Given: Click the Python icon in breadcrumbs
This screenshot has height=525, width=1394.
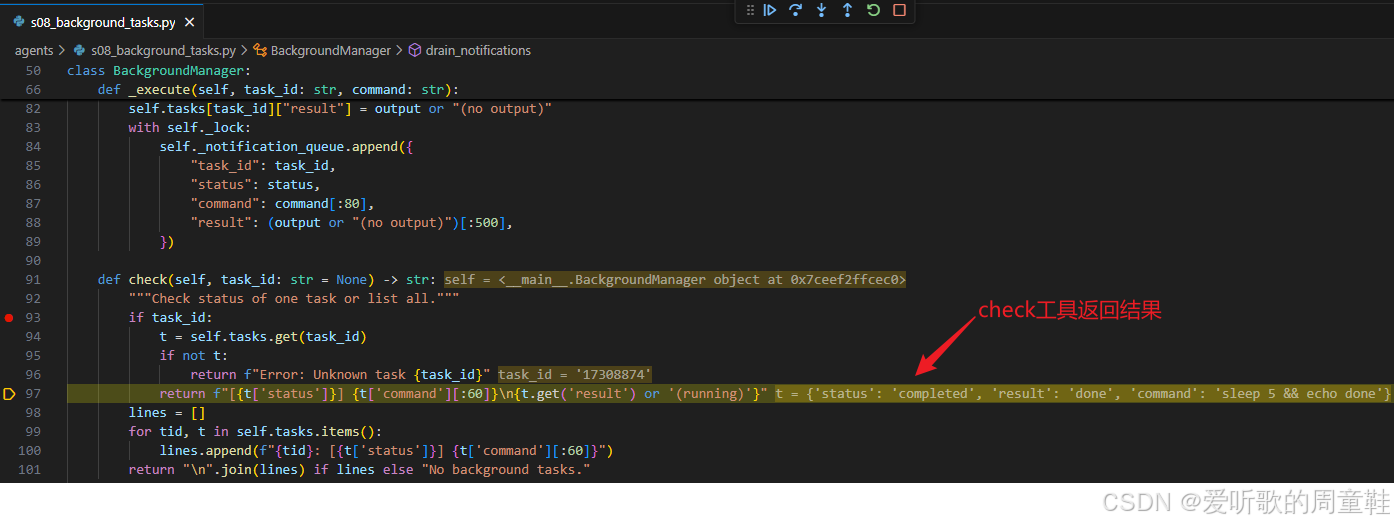Looking at the screenshot, I should 80,50.
